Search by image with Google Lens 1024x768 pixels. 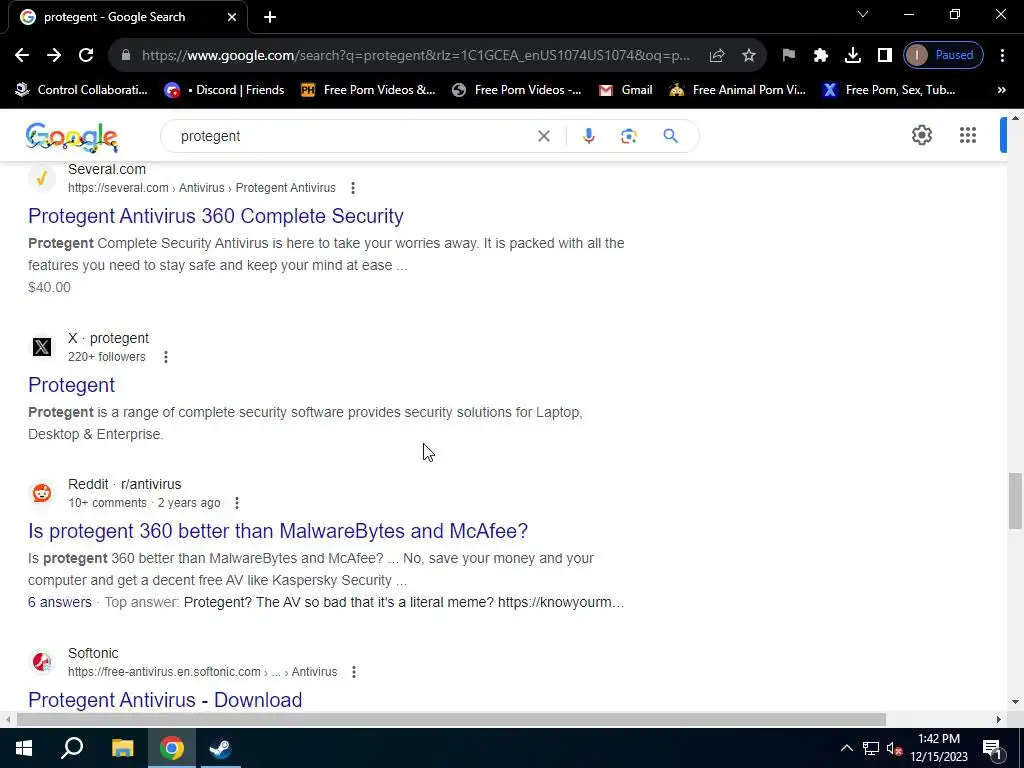(628, 136)
